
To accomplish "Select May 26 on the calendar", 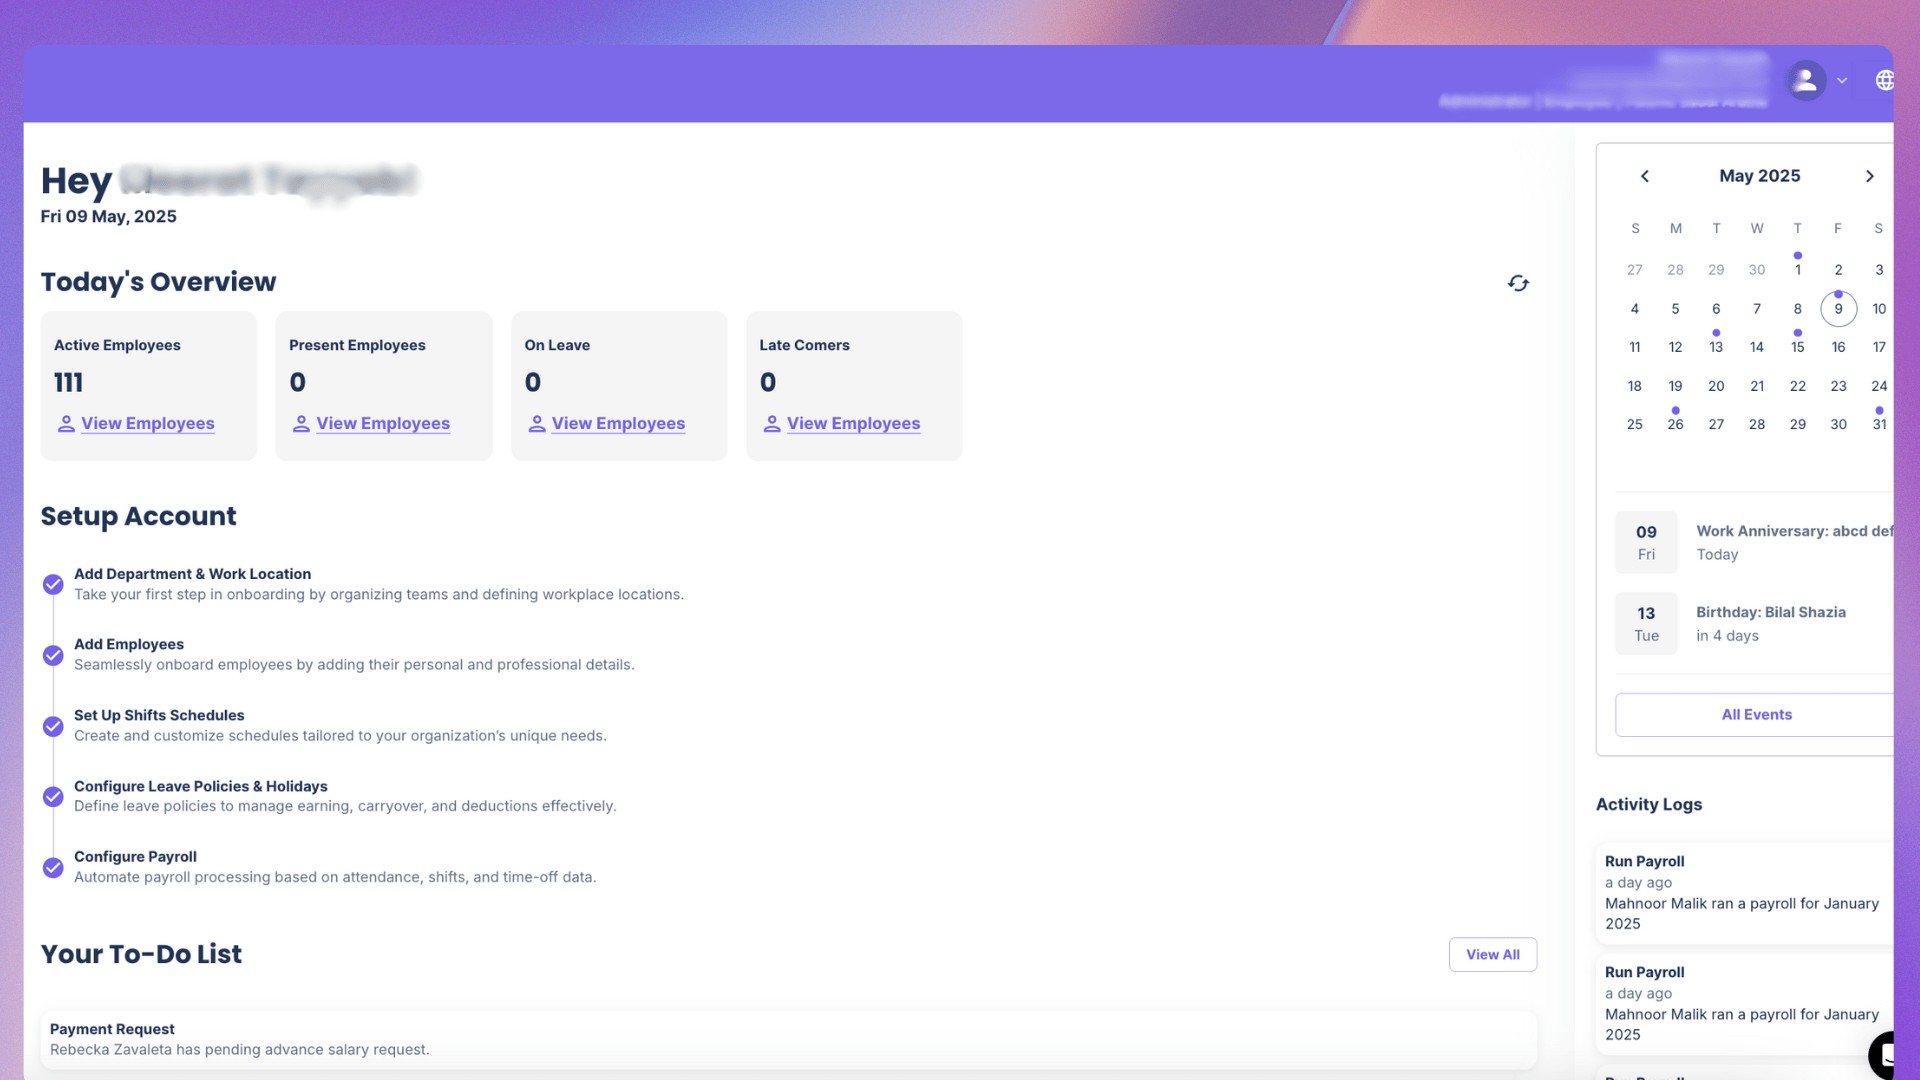I will [x=1675, y=424].
